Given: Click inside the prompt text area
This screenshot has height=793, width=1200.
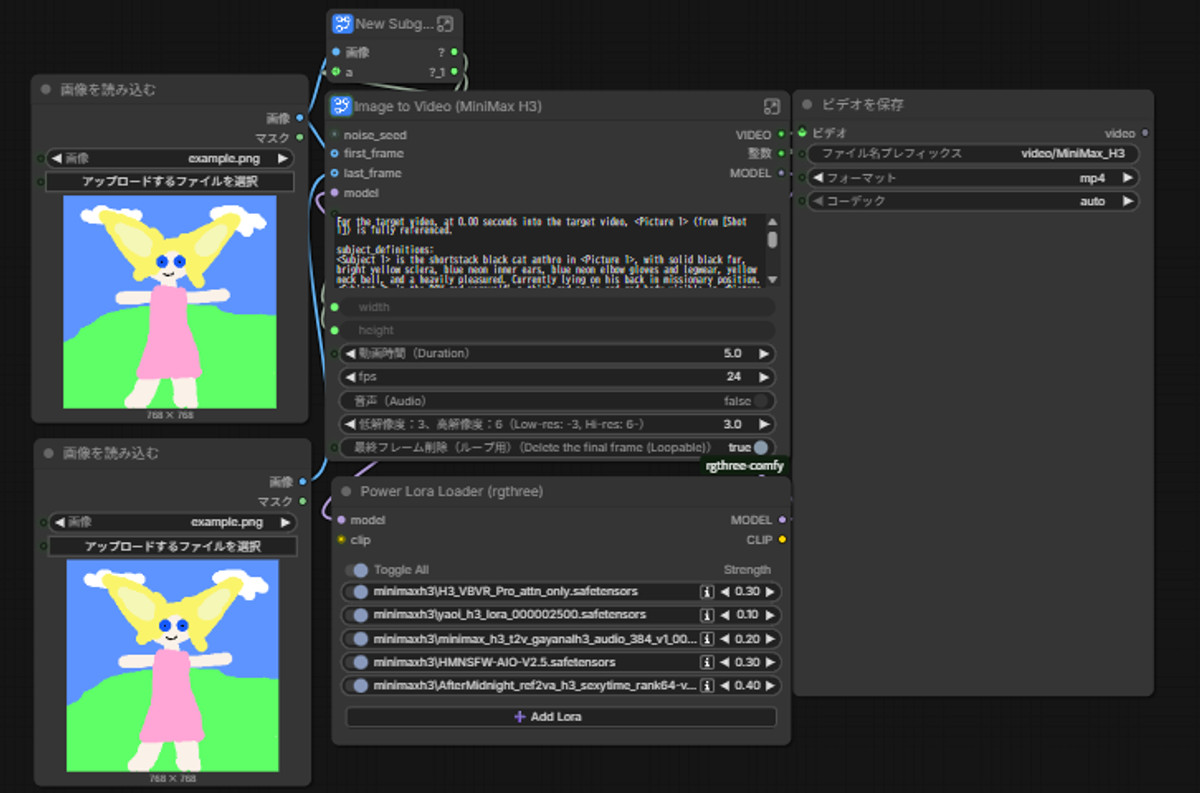Looking at the screenshot, I should (551, 249).
